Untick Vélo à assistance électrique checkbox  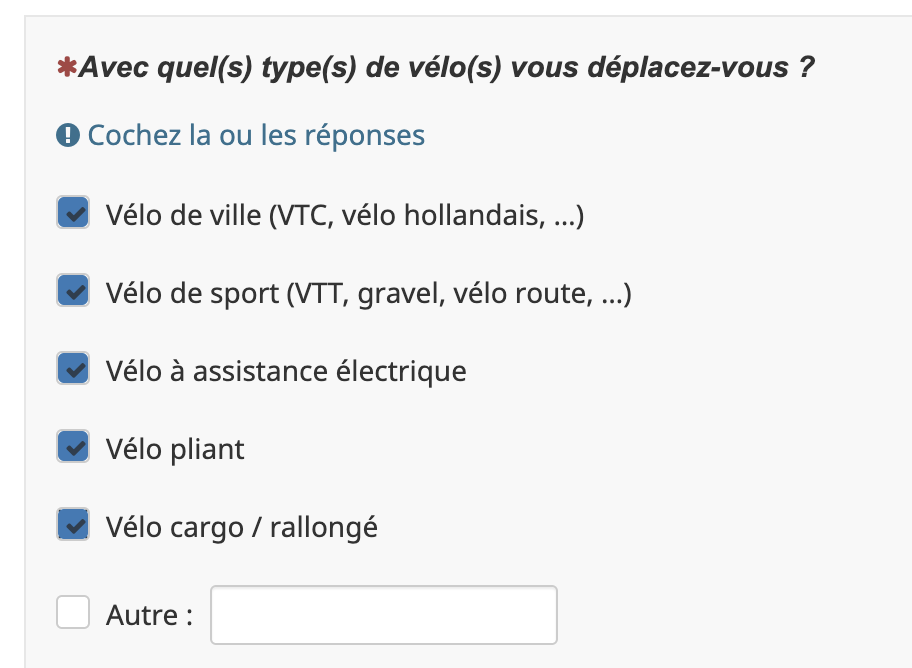(73, 369)
